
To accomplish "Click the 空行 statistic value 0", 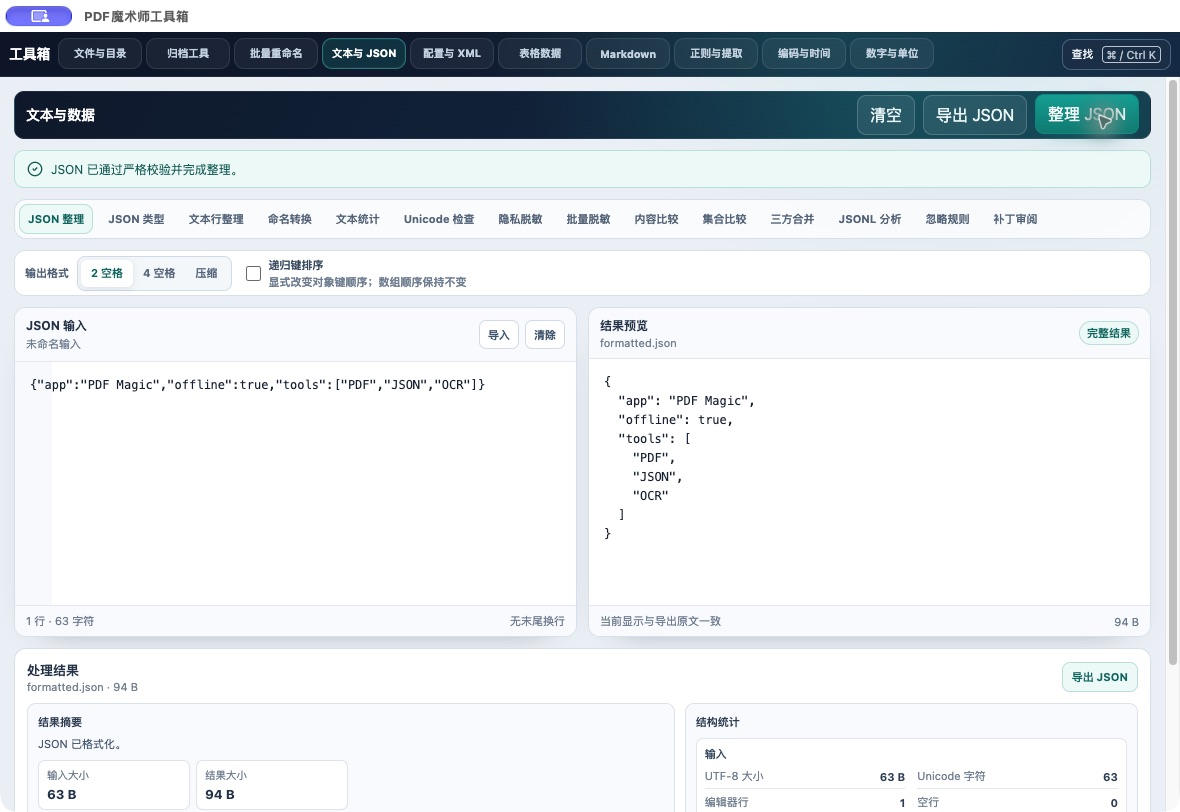I will (x=1114, y=803).
